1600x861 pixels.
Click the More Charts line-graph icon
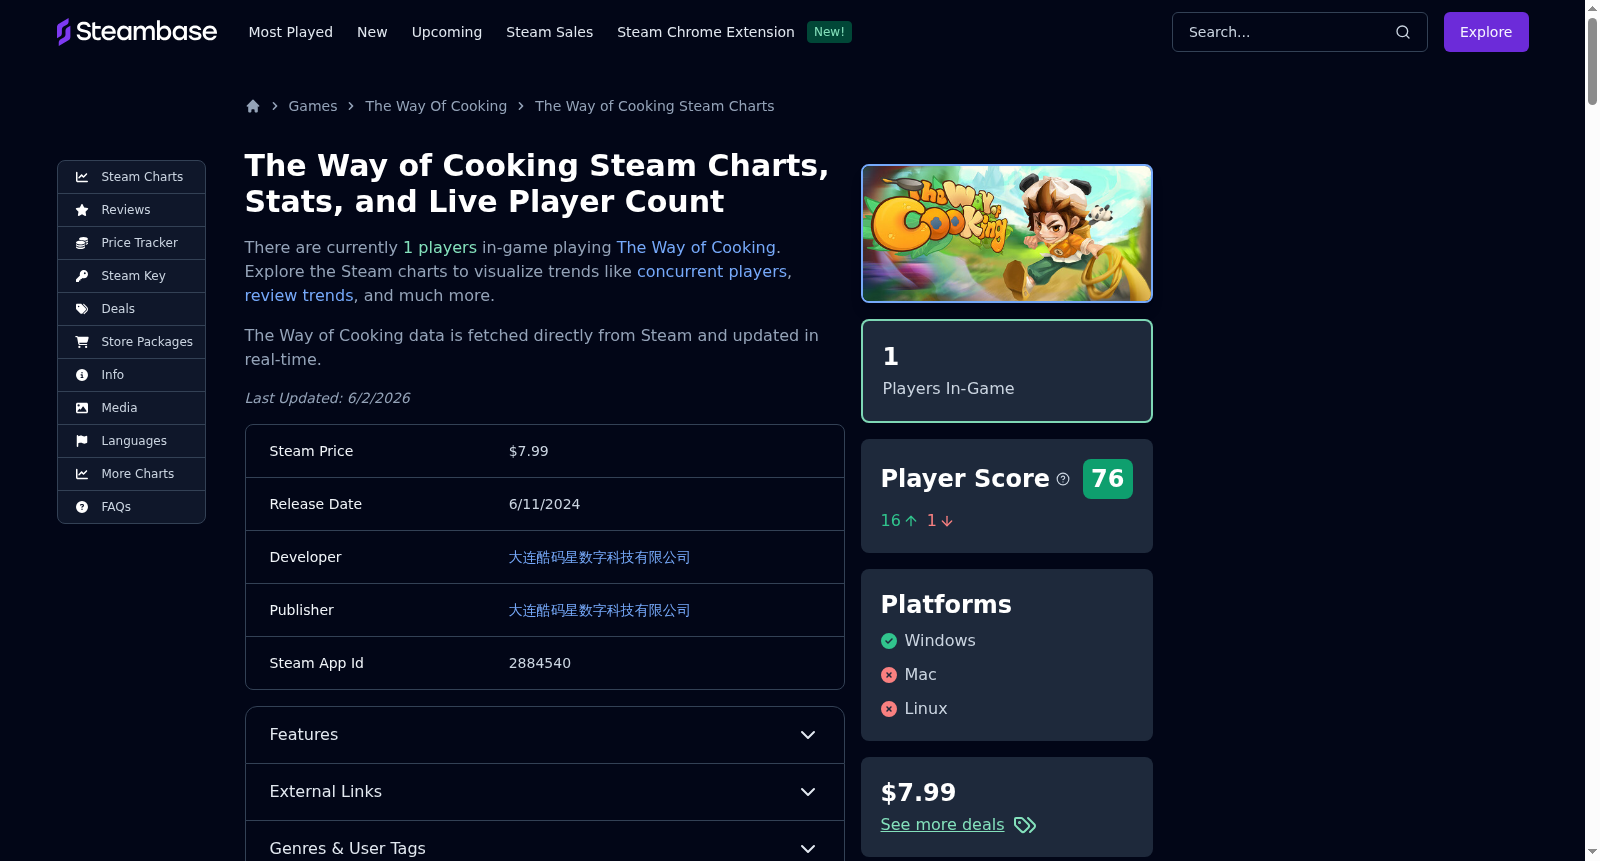(x=82, y=474)
